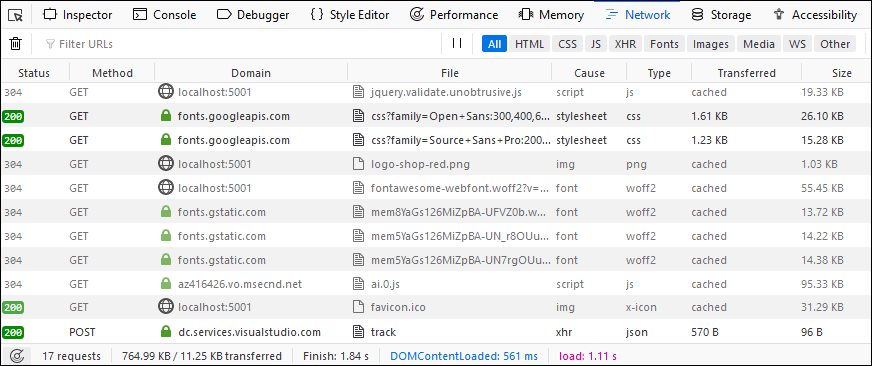Image resolution: width=872 pixels, height=366 pixels.
Task: Click the globe icon on logo-shop-red.png row
Action: (x=165, y=164)
